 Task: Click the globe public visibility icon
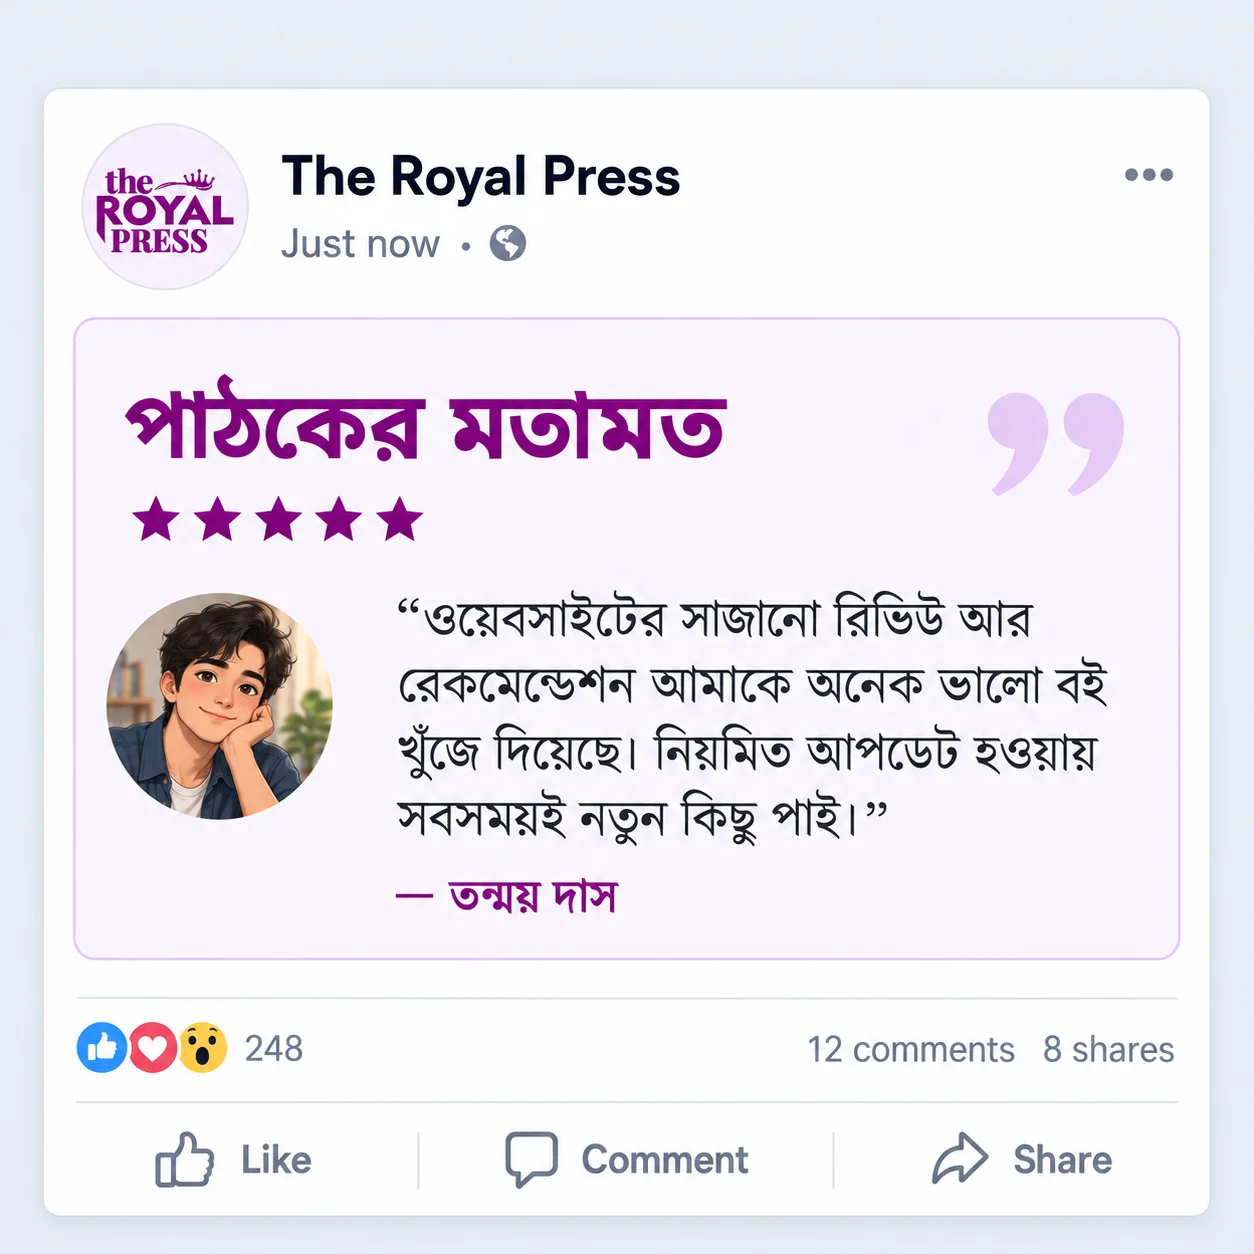(x=508, y=243)
